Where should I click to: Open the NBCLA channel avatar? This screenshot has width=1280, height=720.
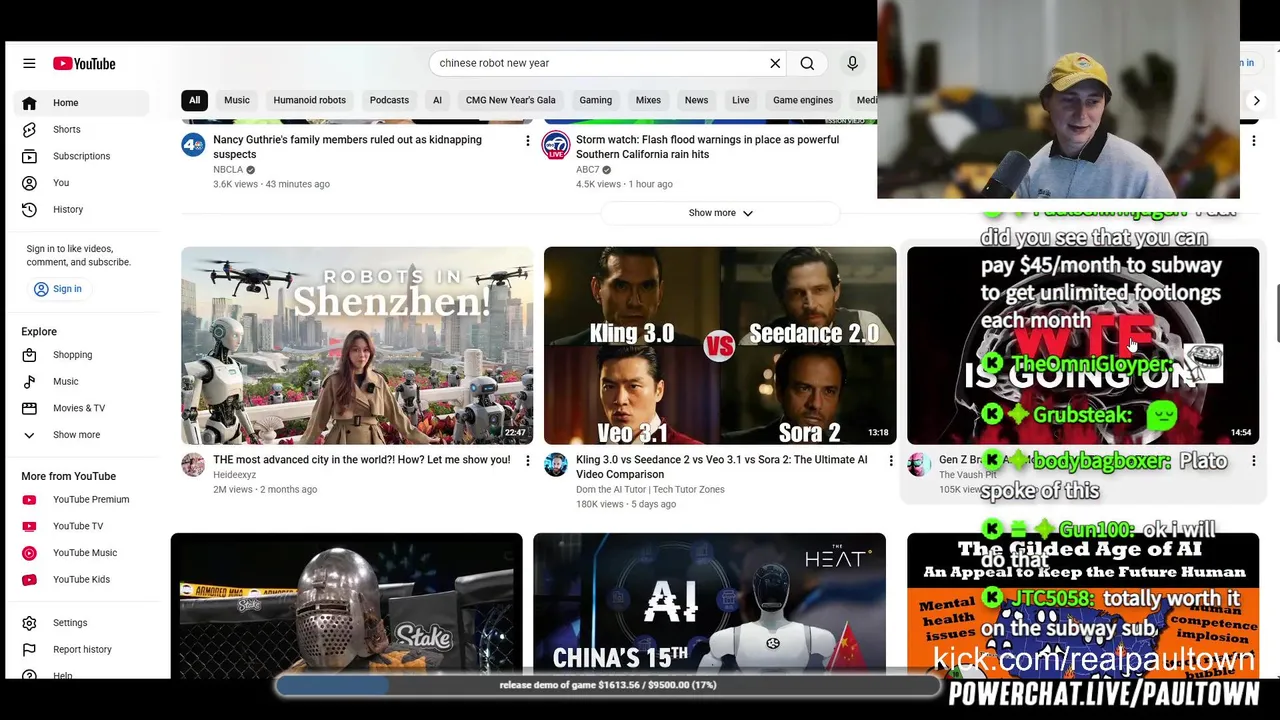pyautogui.click(x=193, y=145)
